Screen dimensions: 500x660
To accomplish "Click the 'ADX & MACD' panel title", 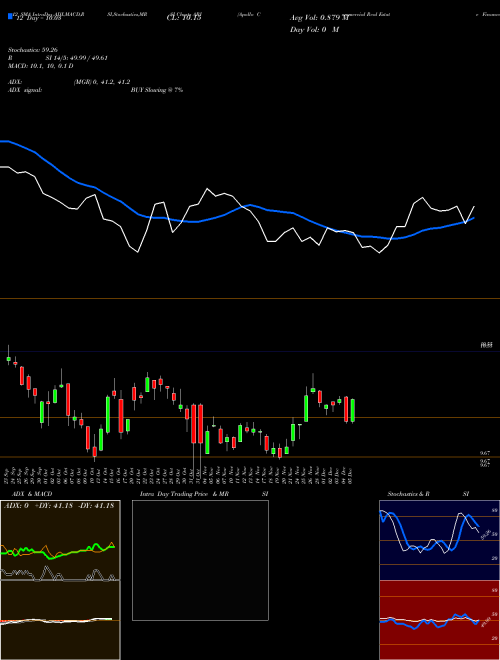I will point(32,494).
